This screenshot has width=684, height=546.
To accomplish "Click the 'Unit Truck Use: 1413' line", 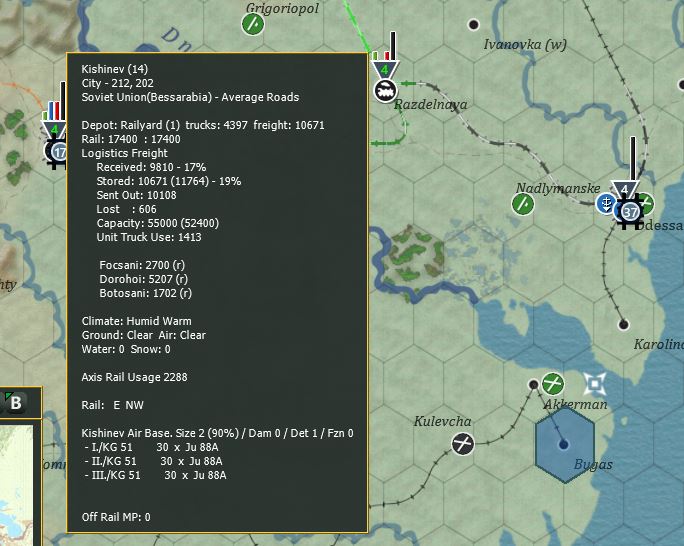I will pyautogui.click(x=149, y=237).
